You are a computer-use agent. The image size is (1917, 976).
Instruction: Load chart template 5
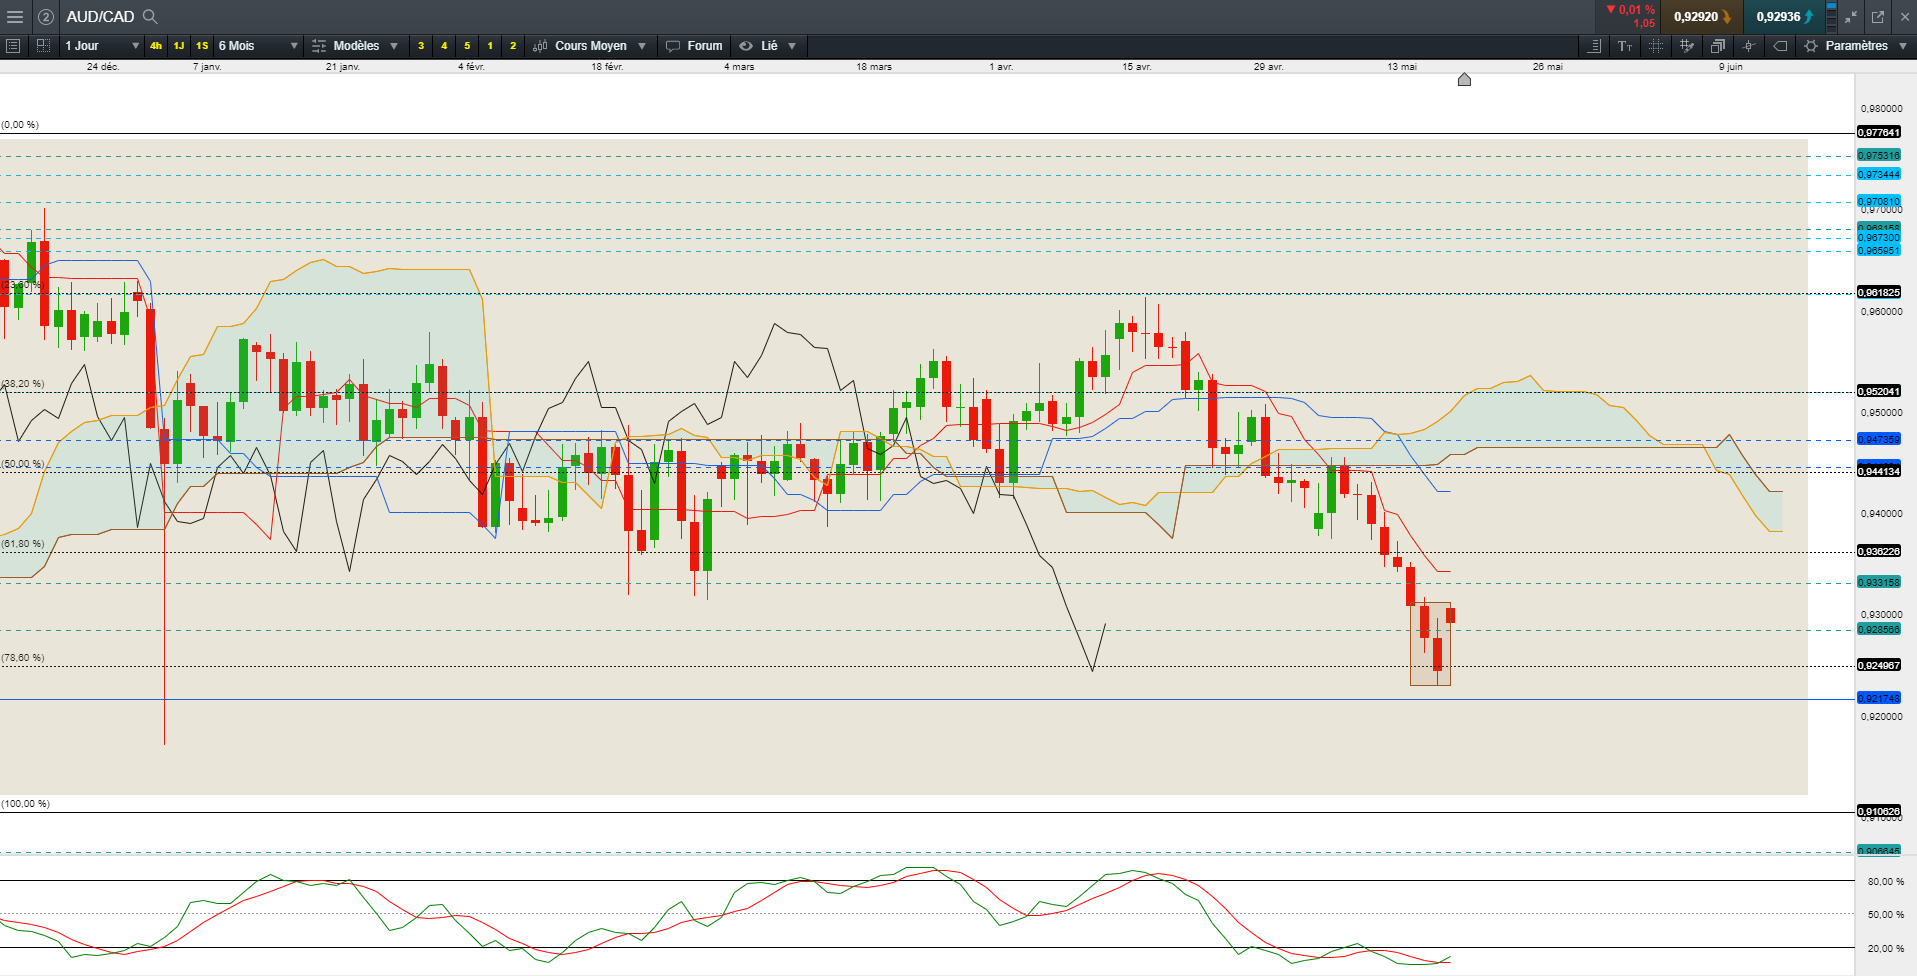(x=467, y=46)
